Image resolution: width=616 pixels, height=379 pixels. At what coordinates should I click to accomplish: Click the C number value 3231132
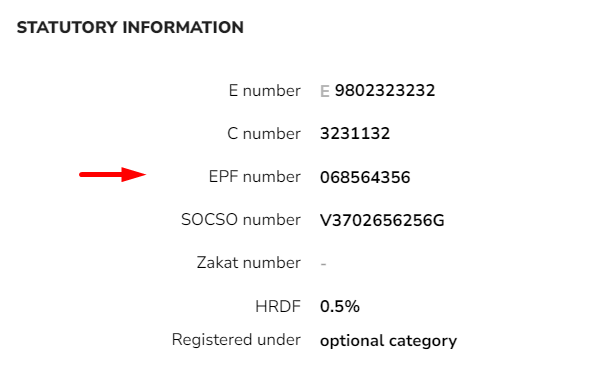[355, 134]
